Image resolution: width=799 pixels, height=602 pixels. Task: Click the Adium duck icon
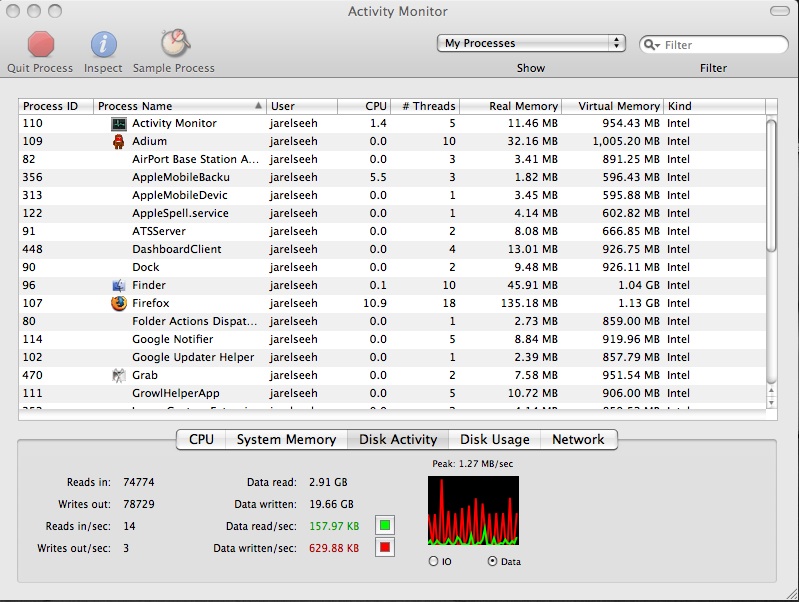118,141
